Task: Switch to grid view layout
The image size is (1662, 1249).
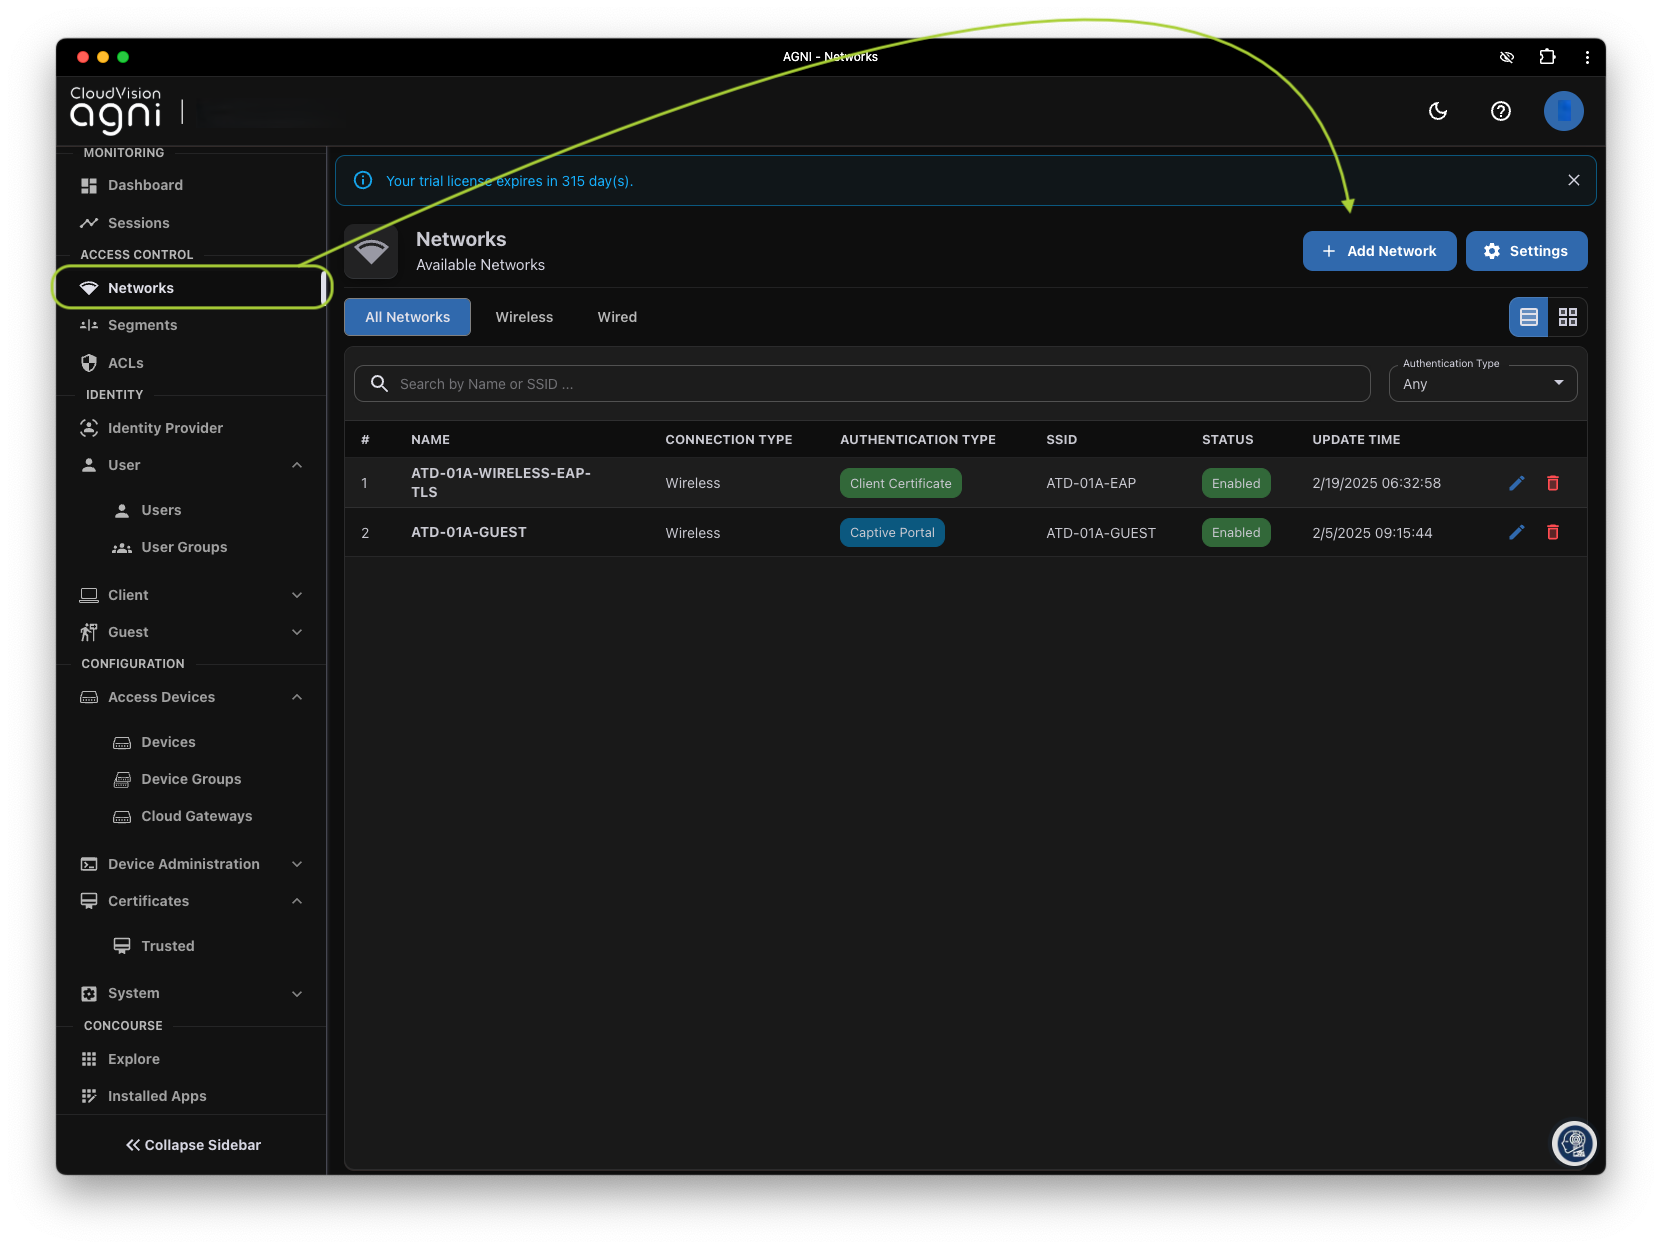Action: pos(1567,317)
